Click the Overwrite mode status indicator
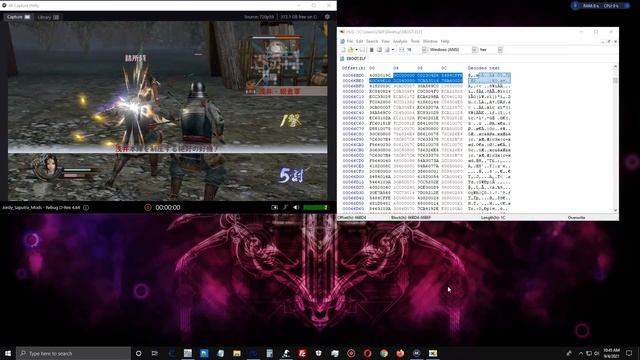Image resolution: width=640 pixels, height=360 pixels. pyautogui.click(x=576, y=218)
